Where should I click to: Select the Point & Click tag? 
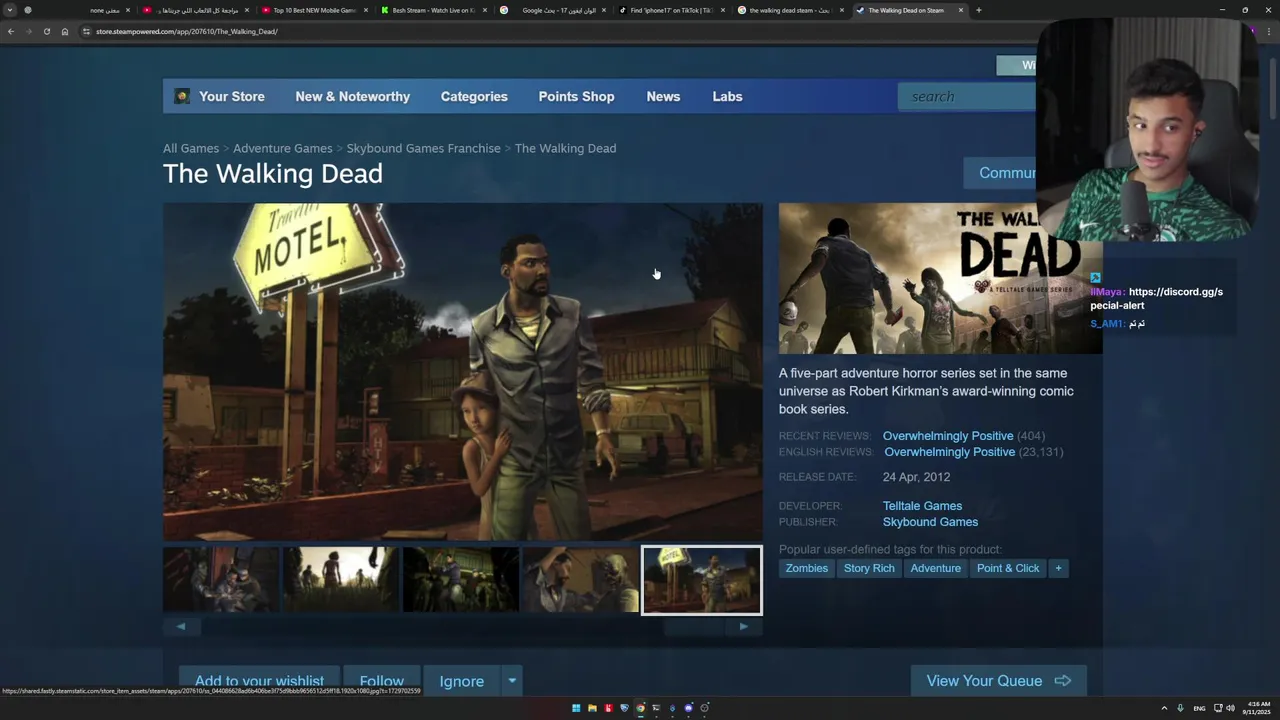tap(1008, 568)
